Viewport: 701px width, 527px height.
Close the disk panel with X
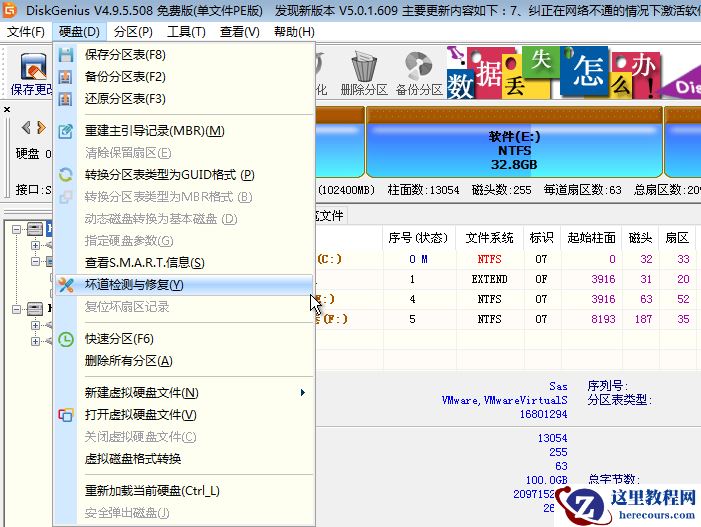[x=7, y=110]
